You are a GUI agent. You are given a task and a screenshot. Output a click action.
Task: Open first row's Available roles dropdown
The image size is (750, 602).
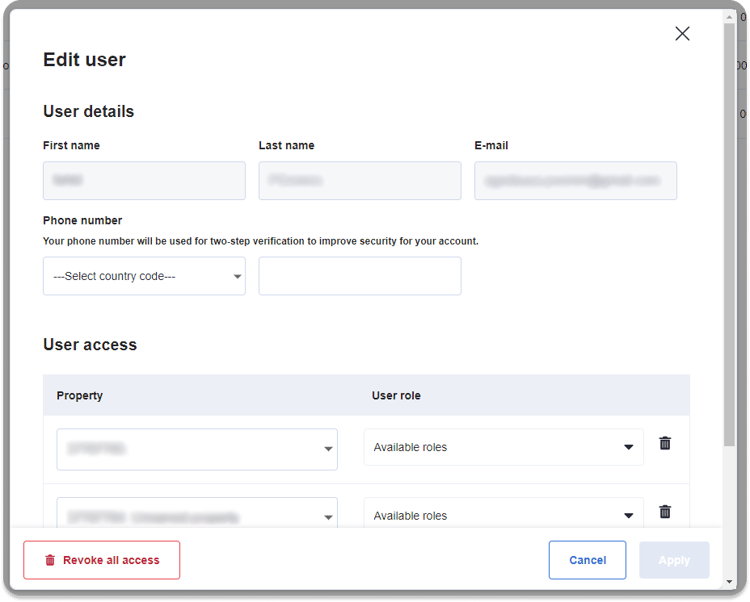503,447
